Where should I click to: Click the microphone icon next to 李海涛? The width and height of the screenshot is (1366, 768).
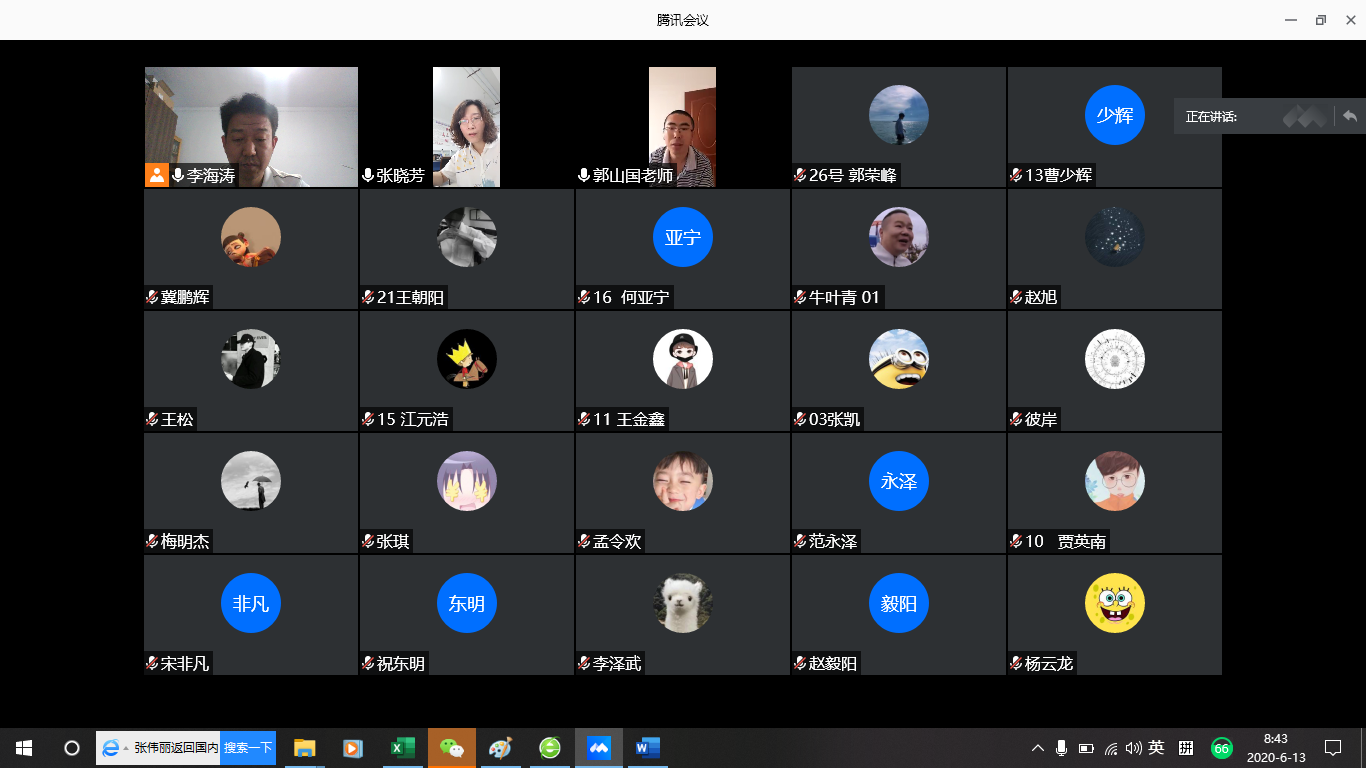click(178, 175)
